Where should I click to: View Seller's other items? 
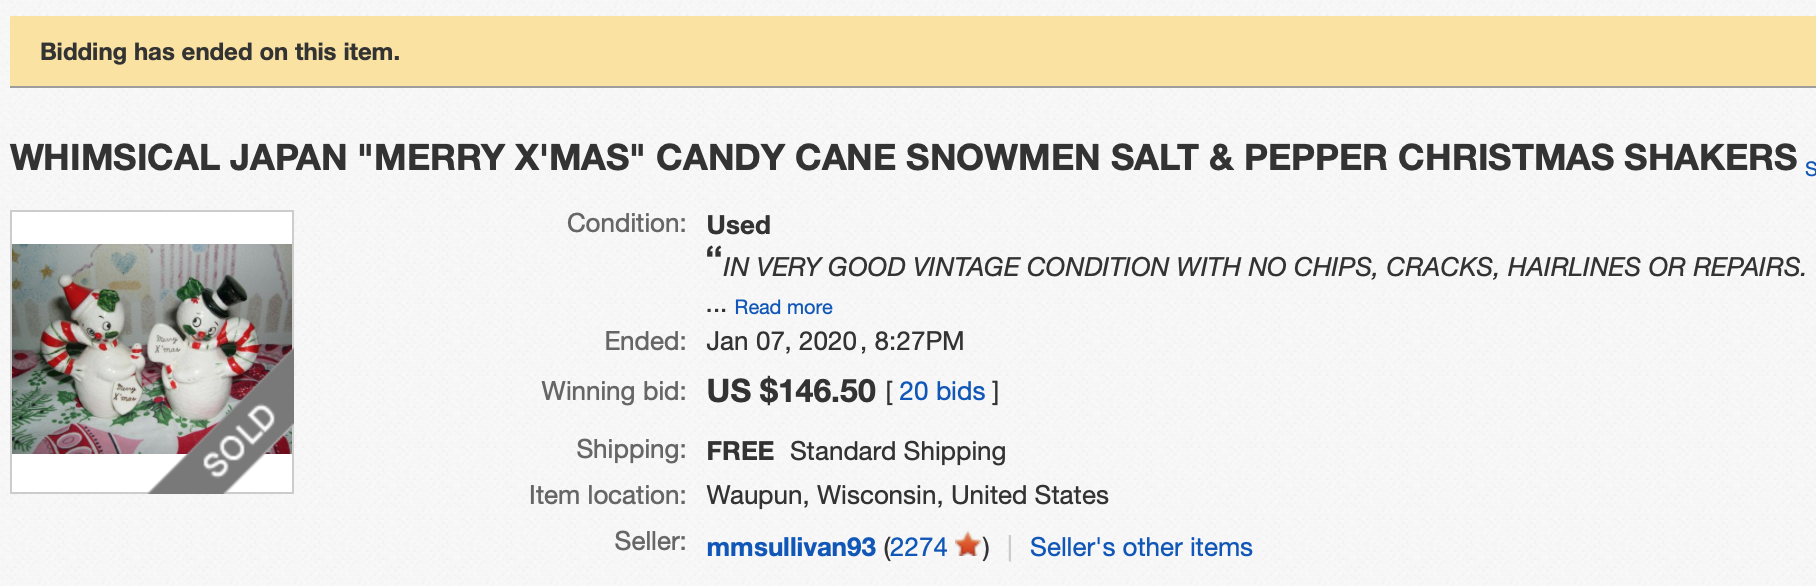[x=1141, y=548]
